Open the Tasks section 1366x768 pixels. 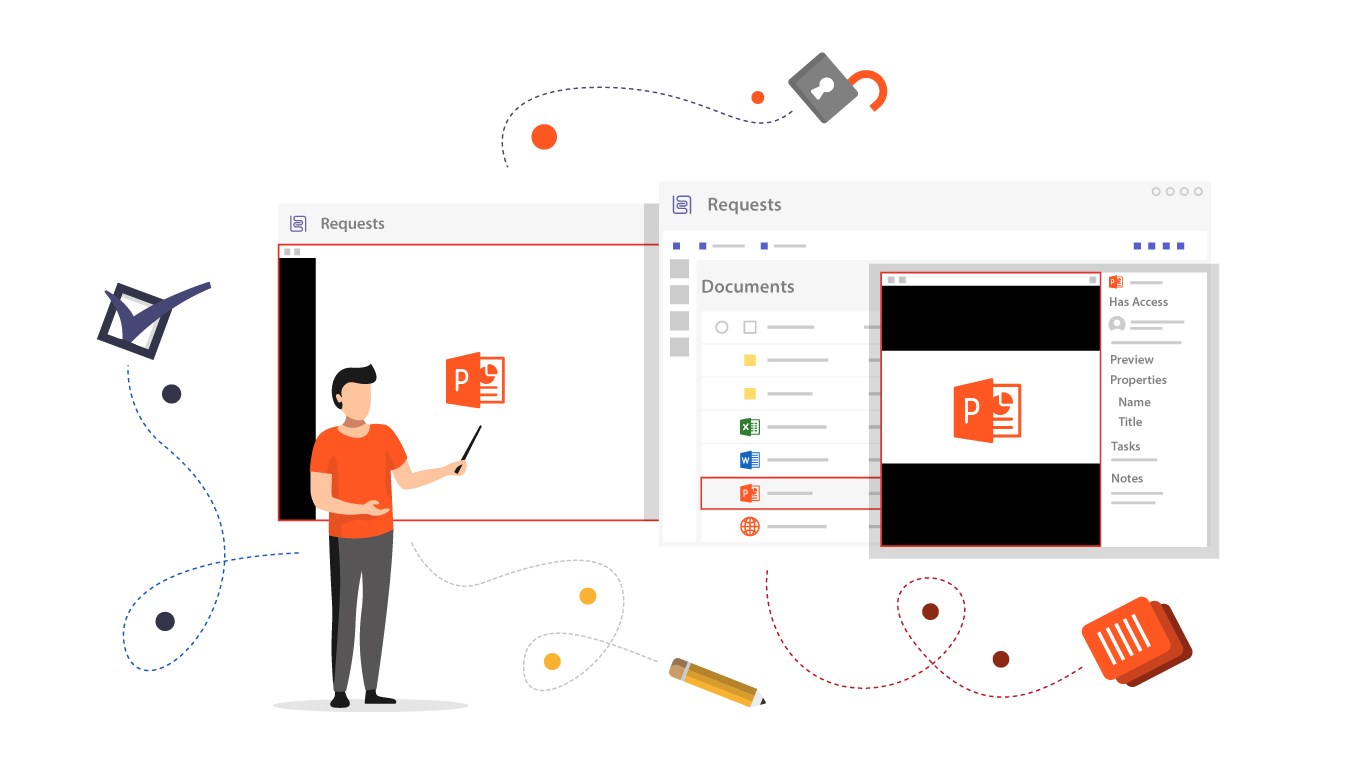(1125, 446)
